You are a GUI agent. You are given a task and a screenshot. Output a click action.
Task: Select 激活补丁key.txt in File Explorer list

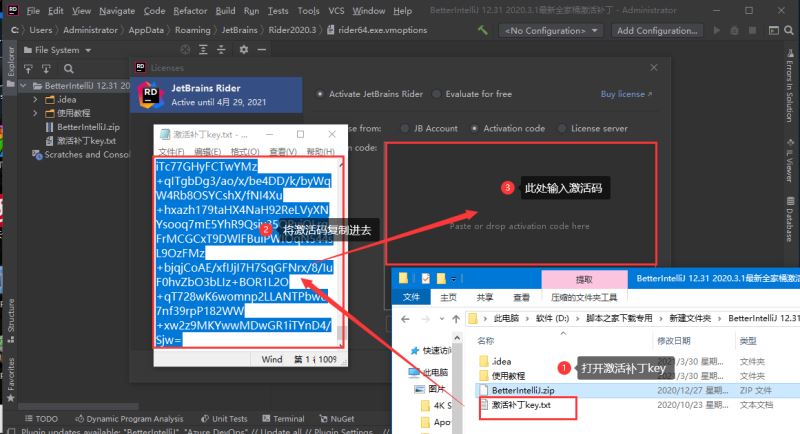pos(521,405)
